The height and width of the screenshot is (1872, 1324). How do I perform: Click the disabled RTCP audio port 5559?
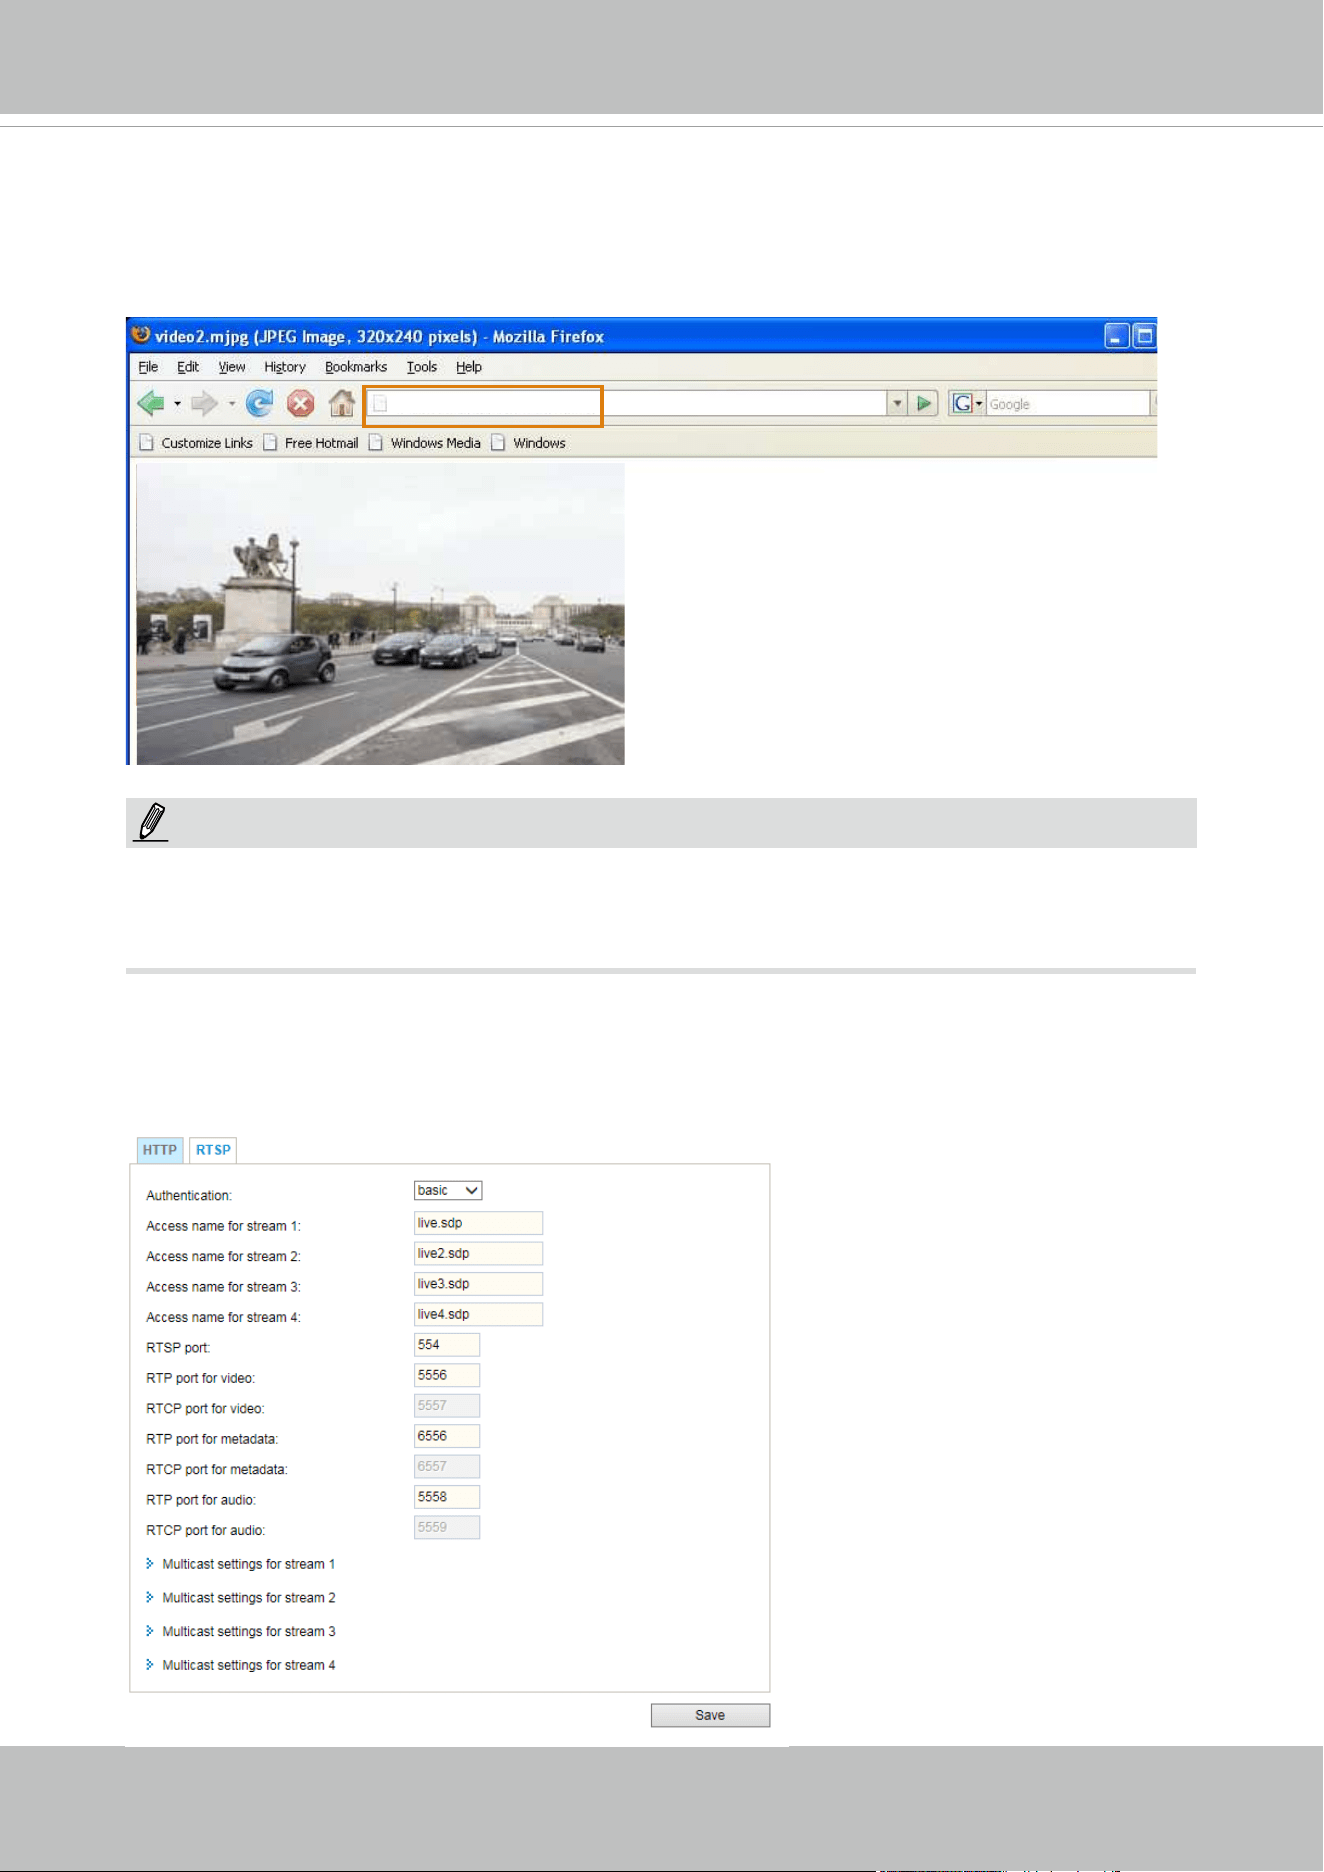[x=447, y=1528]
